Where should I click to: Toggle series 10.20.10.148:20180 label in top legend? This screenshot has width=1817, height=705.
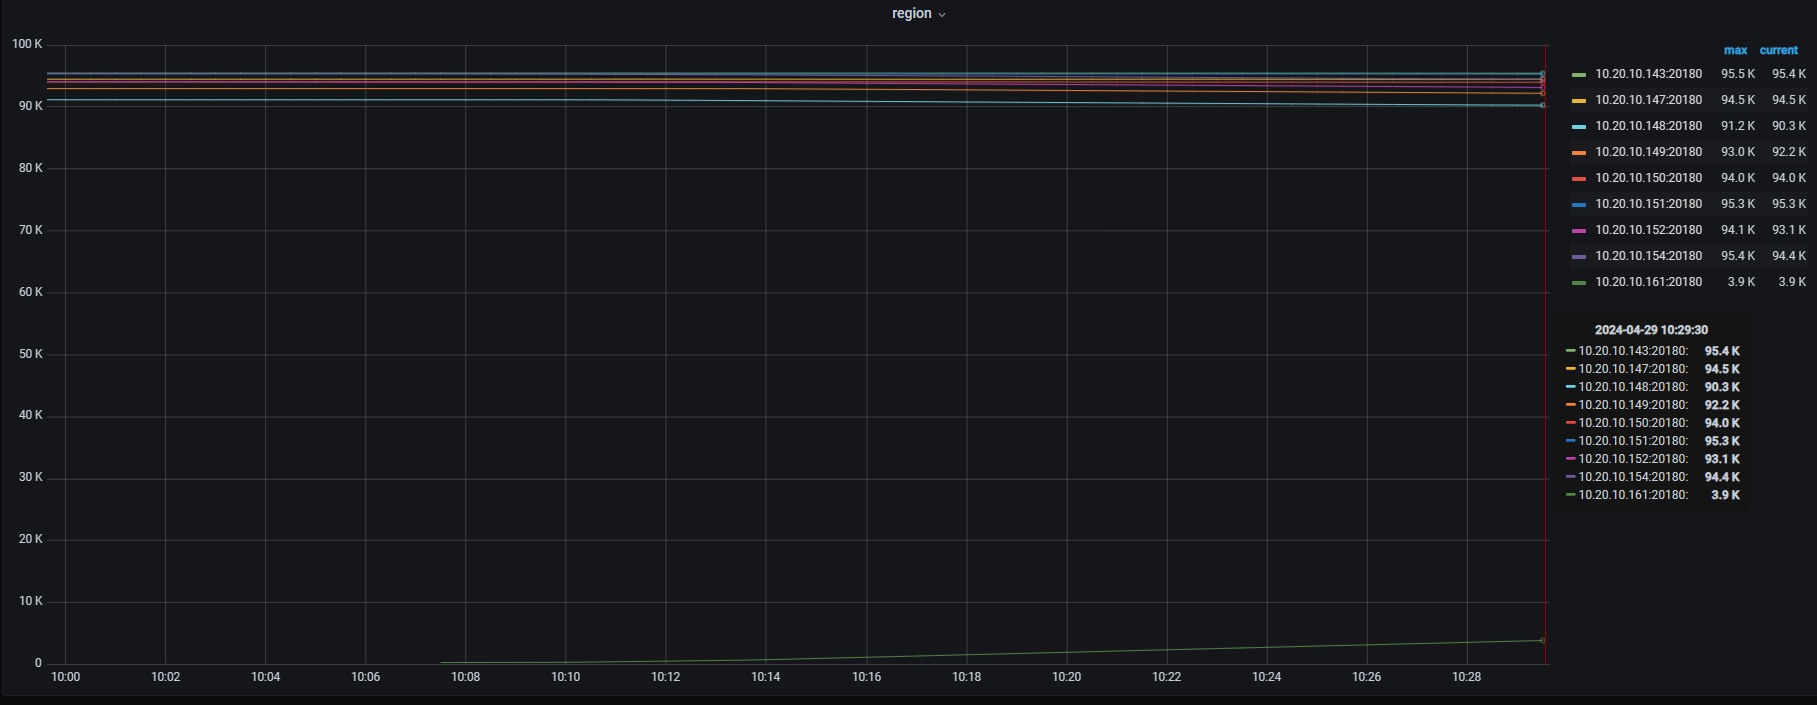pos(1648,126)
